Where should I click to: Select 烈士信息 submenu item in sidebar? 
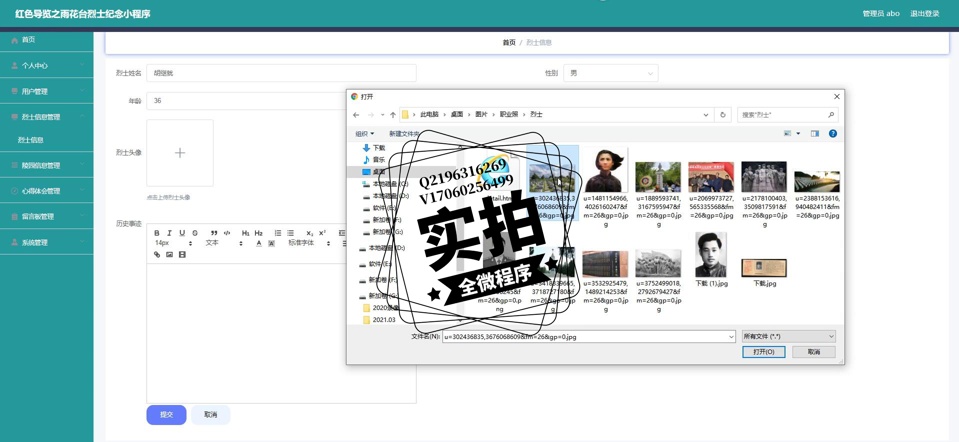[31, 140]
